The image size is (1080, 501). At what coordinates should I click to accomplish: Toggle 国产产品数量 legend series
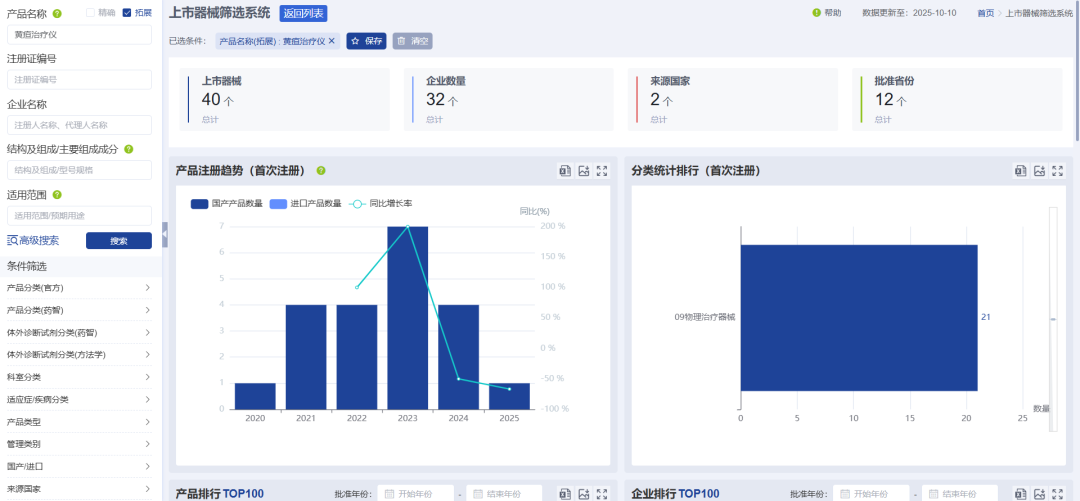(227, 203)
